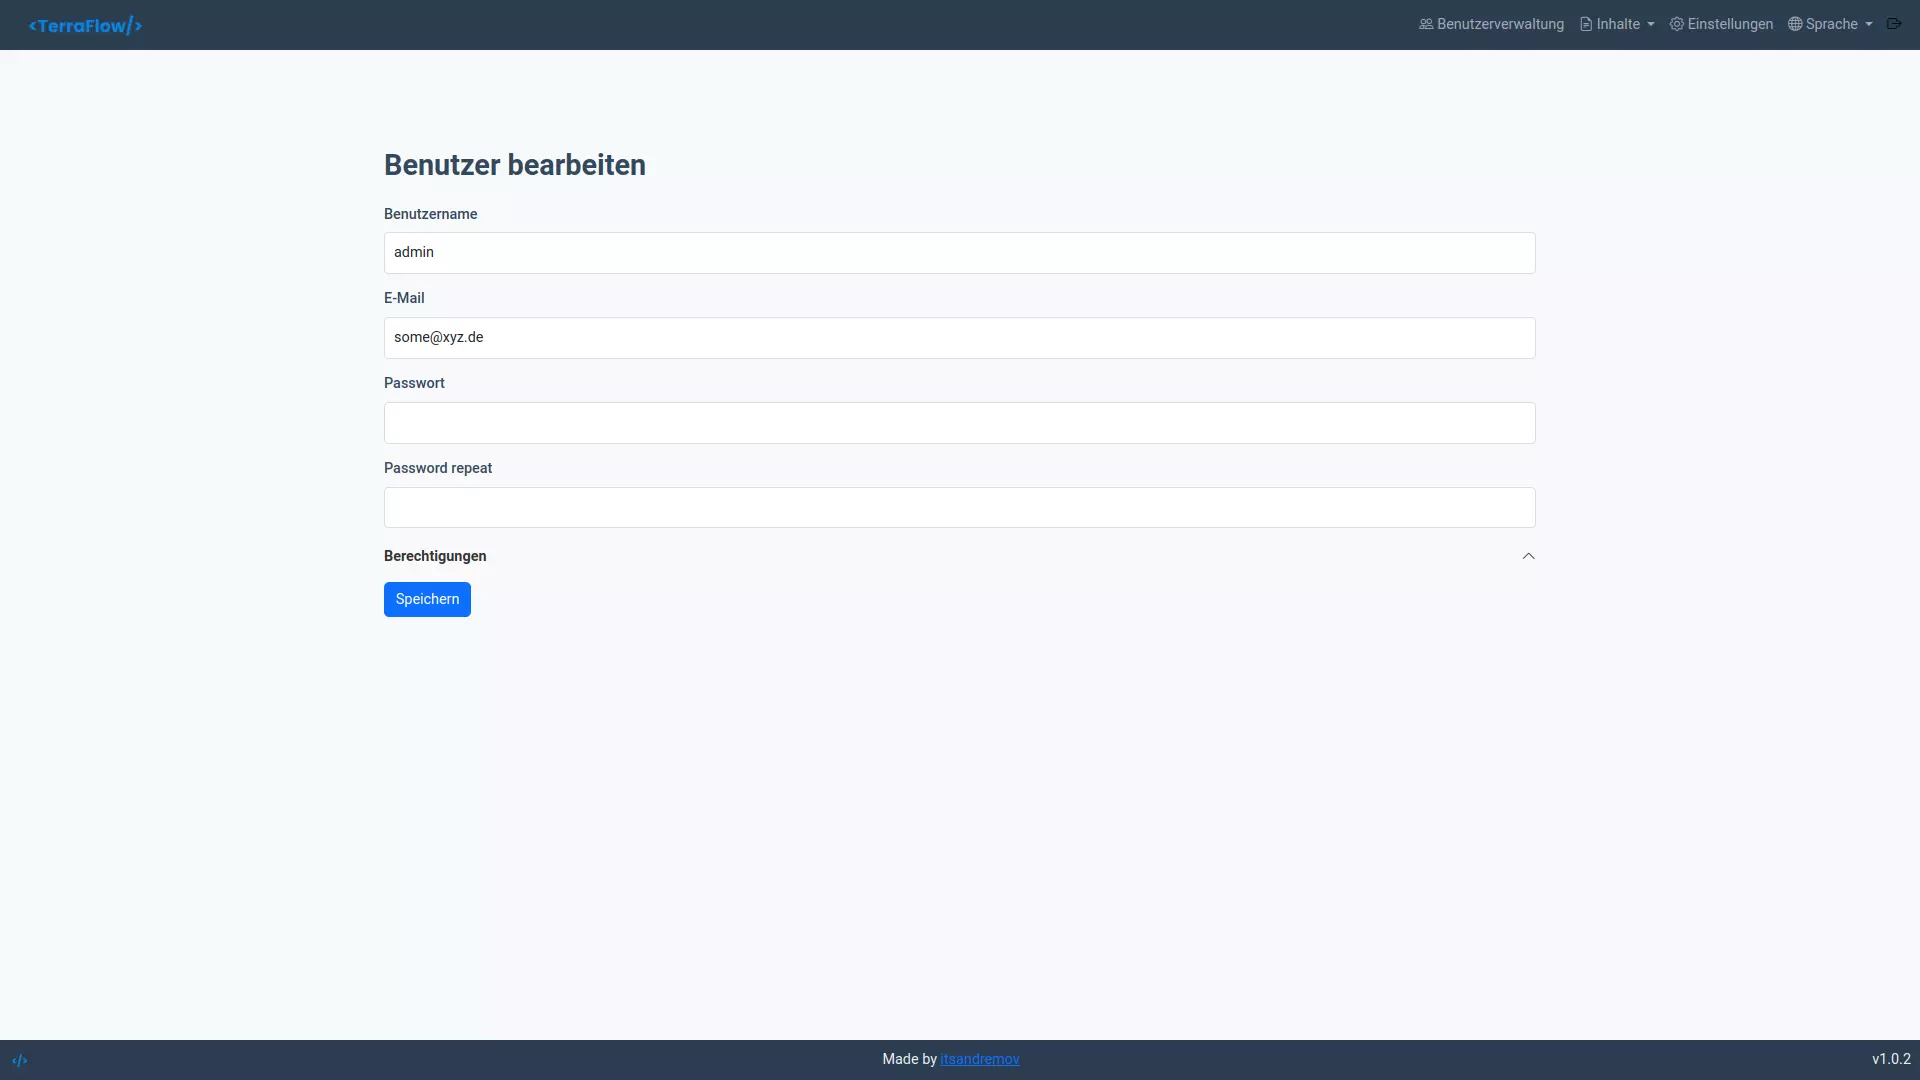Focus the Passwort input field
Viewport: 1920px width, 1080px height.
[959, 423]
